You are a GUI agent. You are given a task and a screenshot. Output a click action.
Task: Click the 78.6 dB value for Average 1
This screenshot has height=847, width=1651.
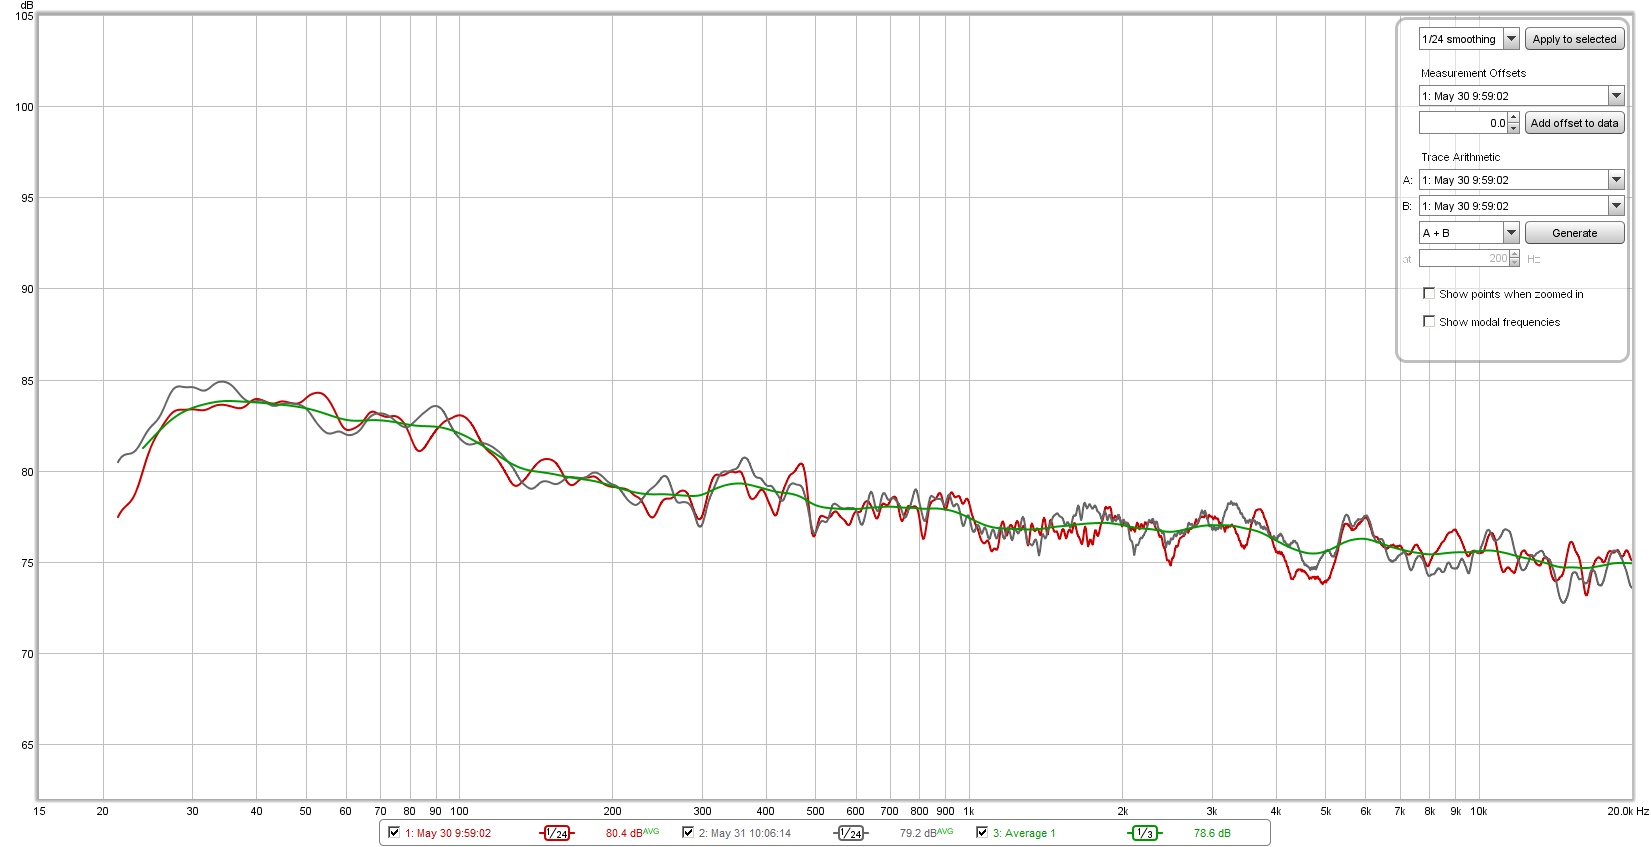1212,833
